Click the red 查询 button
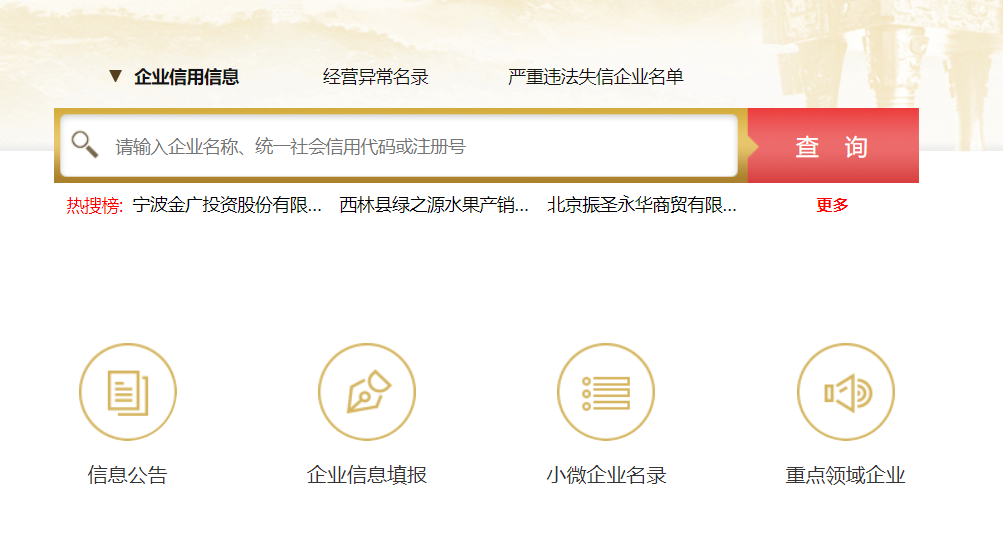Screen dimensions: 1003x547 pyautogui.click(x=833, y=146)
